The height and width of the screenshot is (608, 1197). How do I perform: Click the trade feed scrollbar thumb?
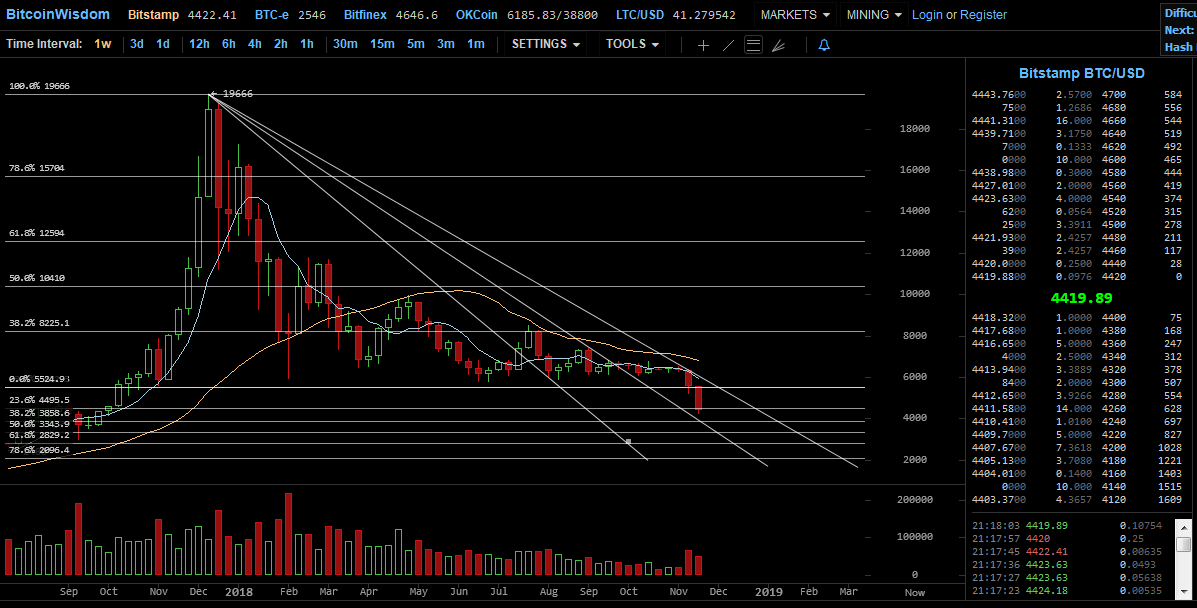tap(1183, 543)
